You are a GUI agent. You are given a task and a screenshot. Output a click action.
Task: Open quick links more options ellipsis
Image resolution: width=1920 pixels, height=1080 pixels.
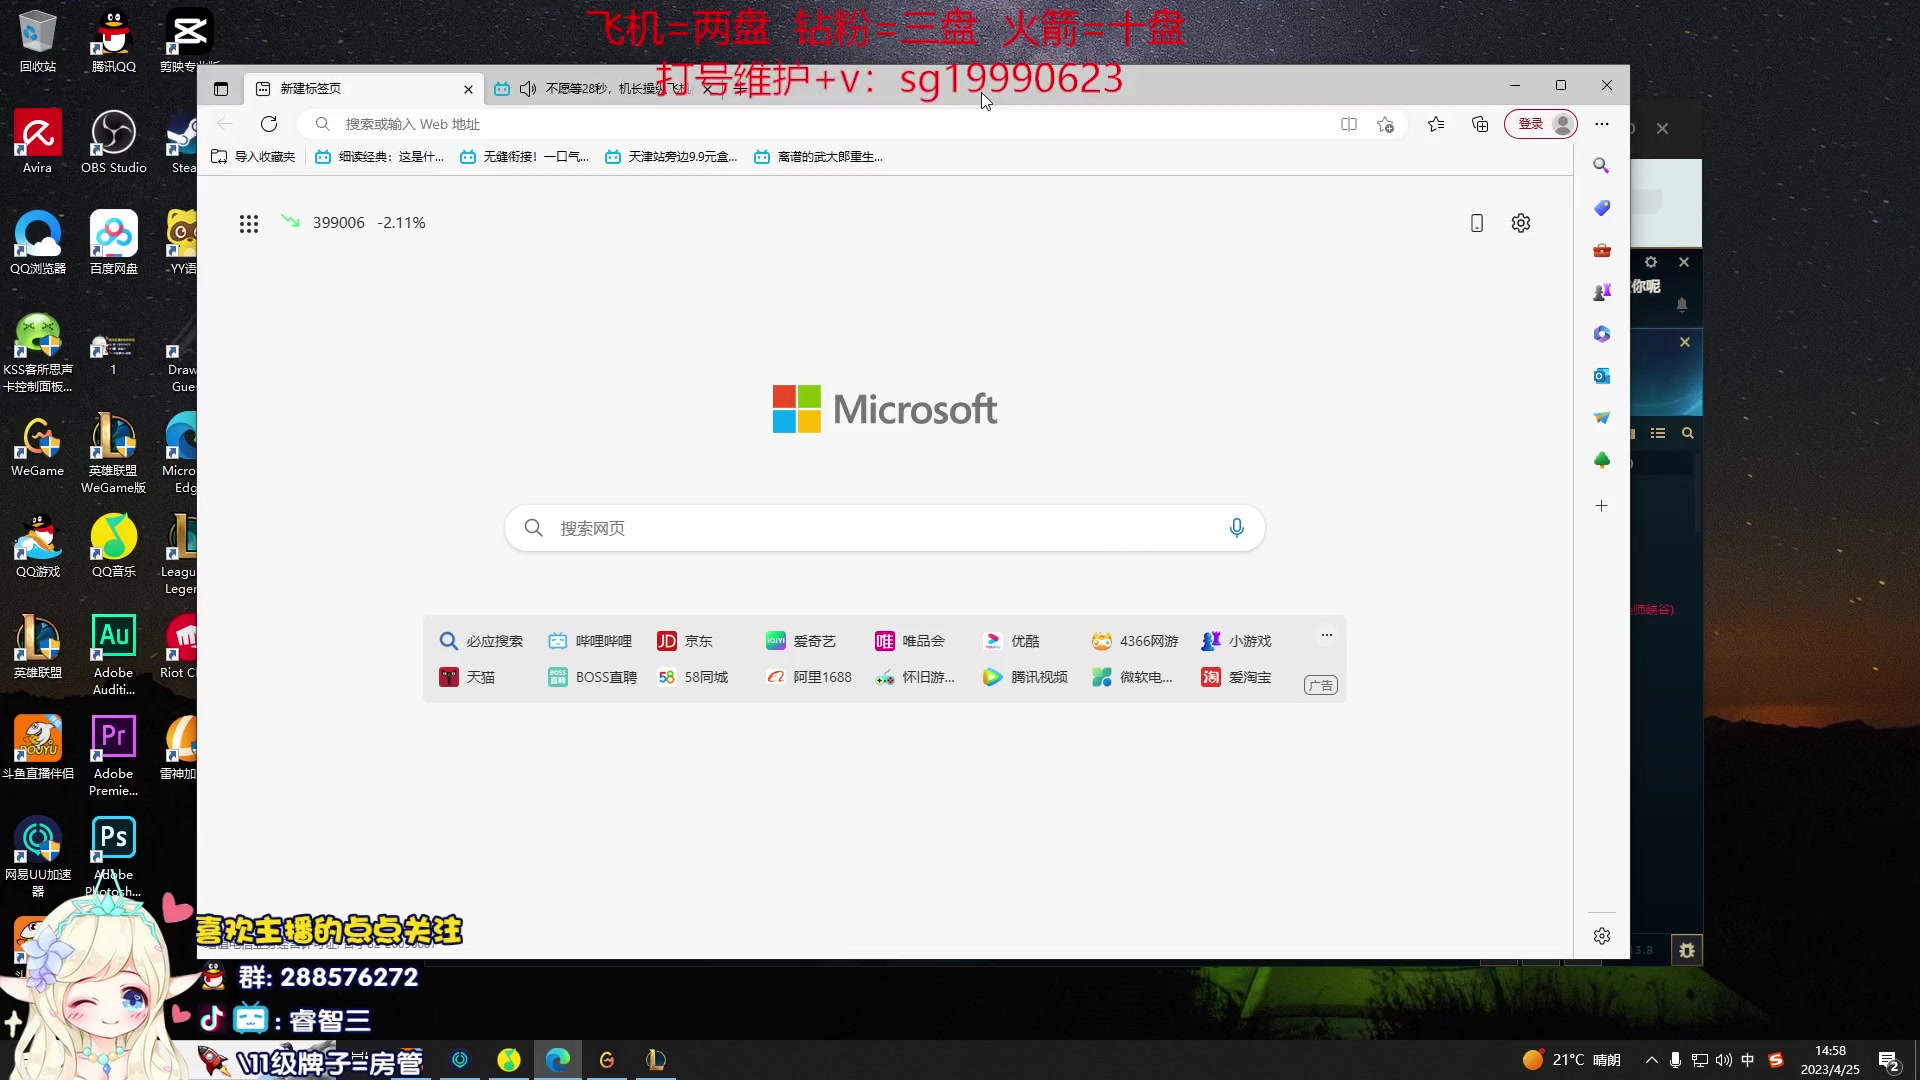click(1327, 635)
